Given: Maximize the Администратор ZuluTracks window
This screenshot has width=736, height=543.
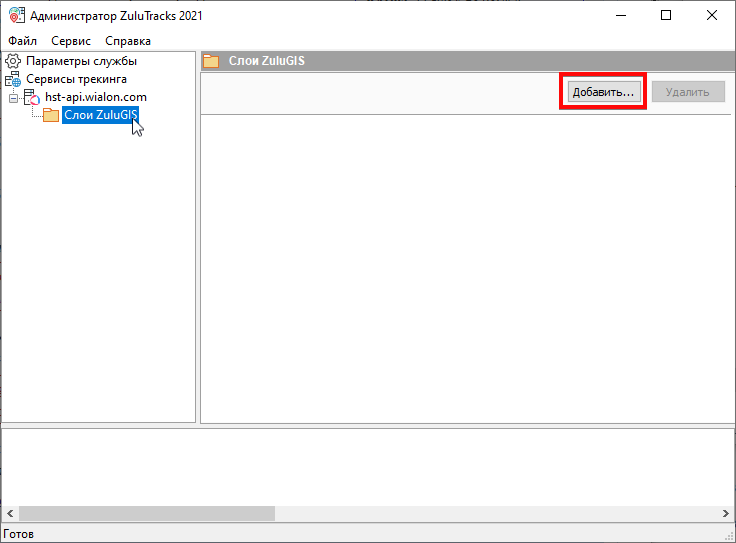Looking at the screenshot, I should 666,15.
